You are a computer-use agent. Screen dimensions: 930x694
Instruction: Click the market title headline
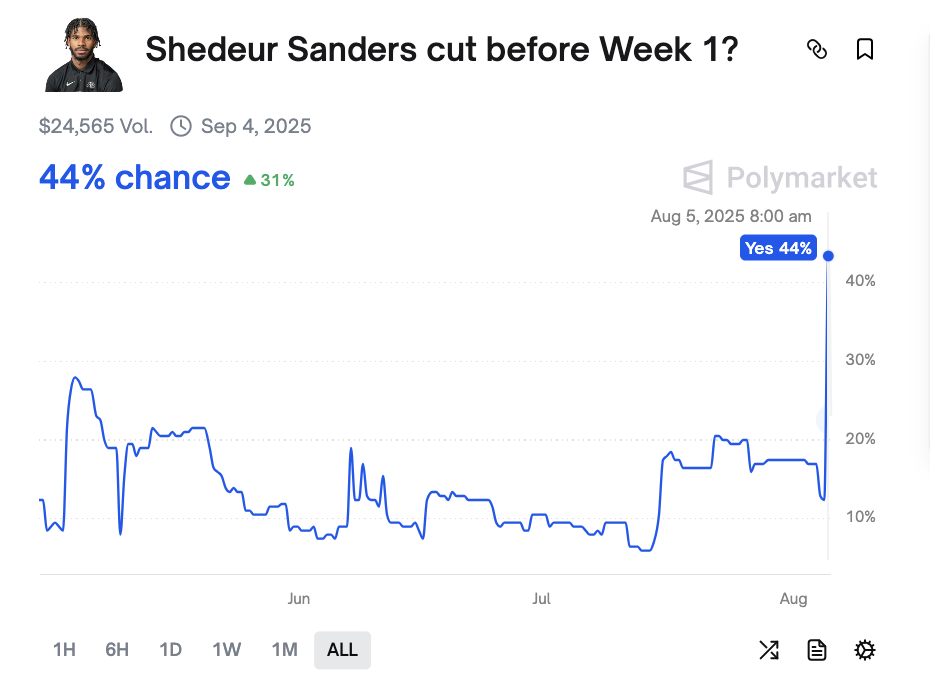tap(441, 49)
